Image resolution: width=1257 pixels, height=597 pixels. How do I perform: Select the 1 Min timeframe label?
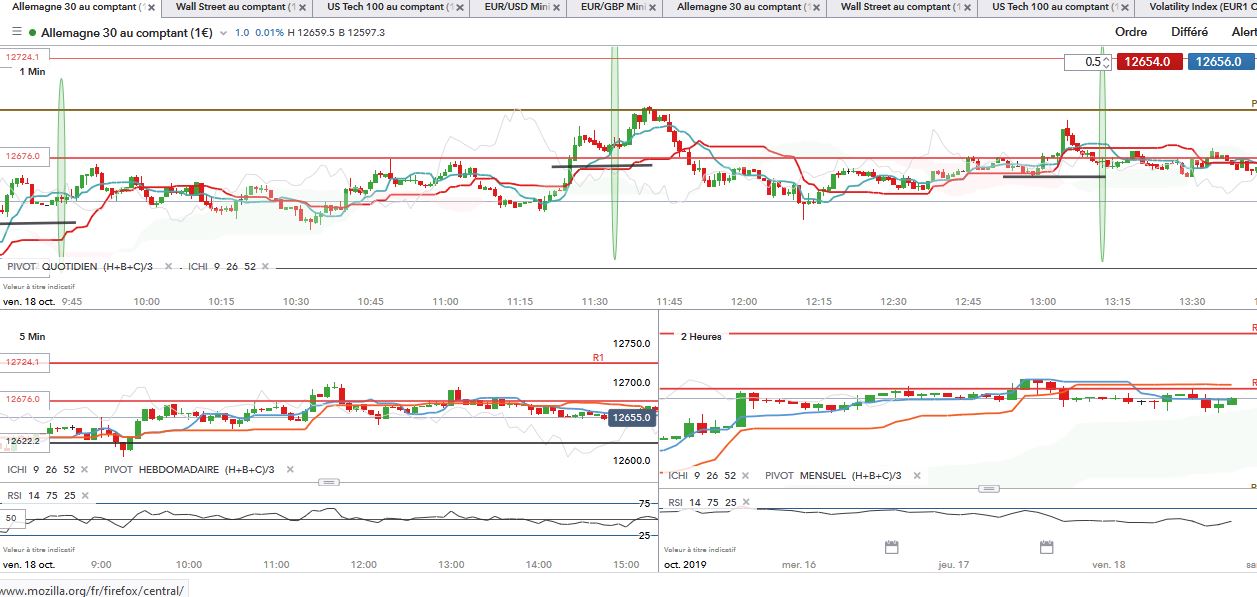point(32,72)
